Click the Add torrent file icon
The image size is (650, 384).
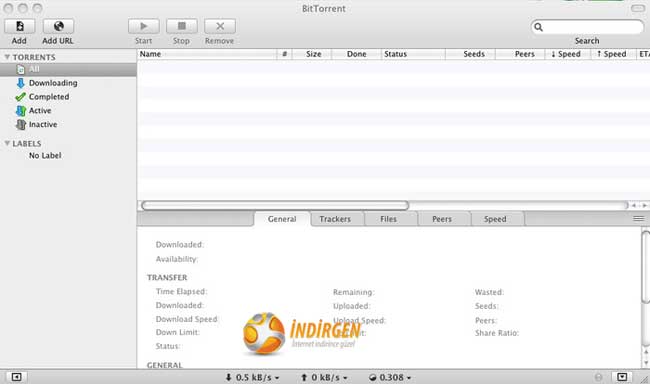(19, 26)
